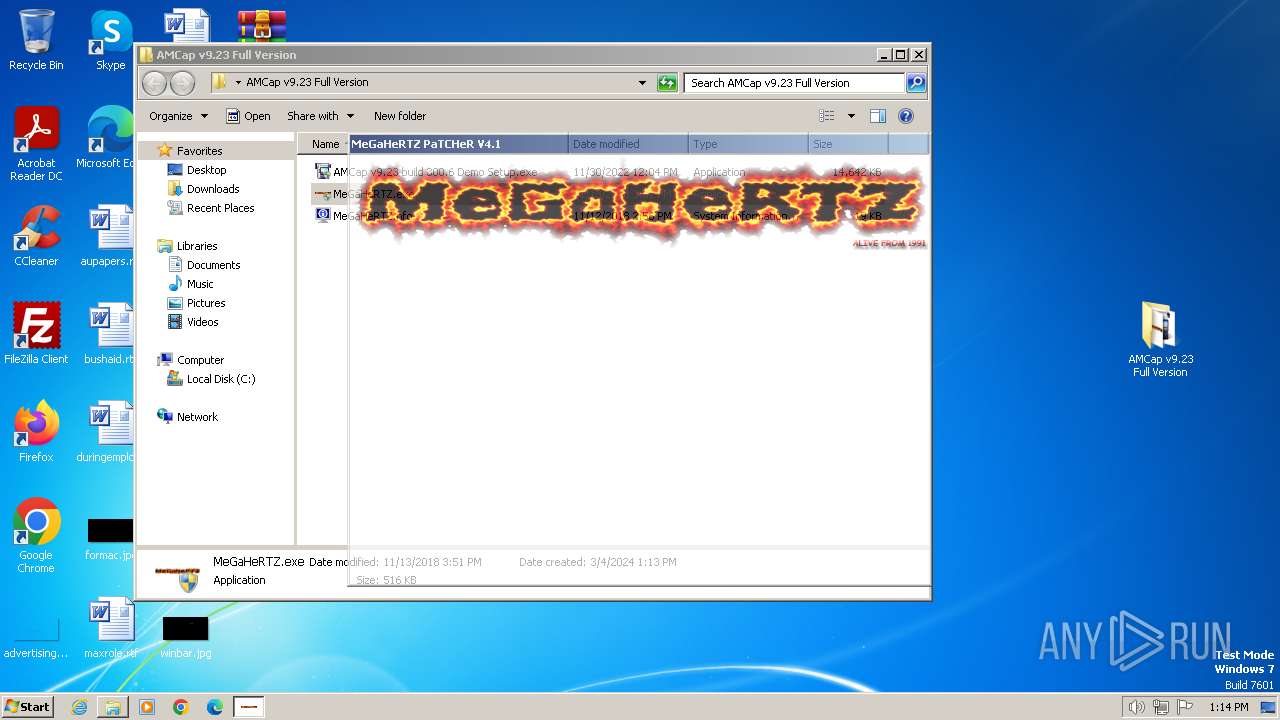Open the Videos library
Screen dimensions: 1280x720
202,322
